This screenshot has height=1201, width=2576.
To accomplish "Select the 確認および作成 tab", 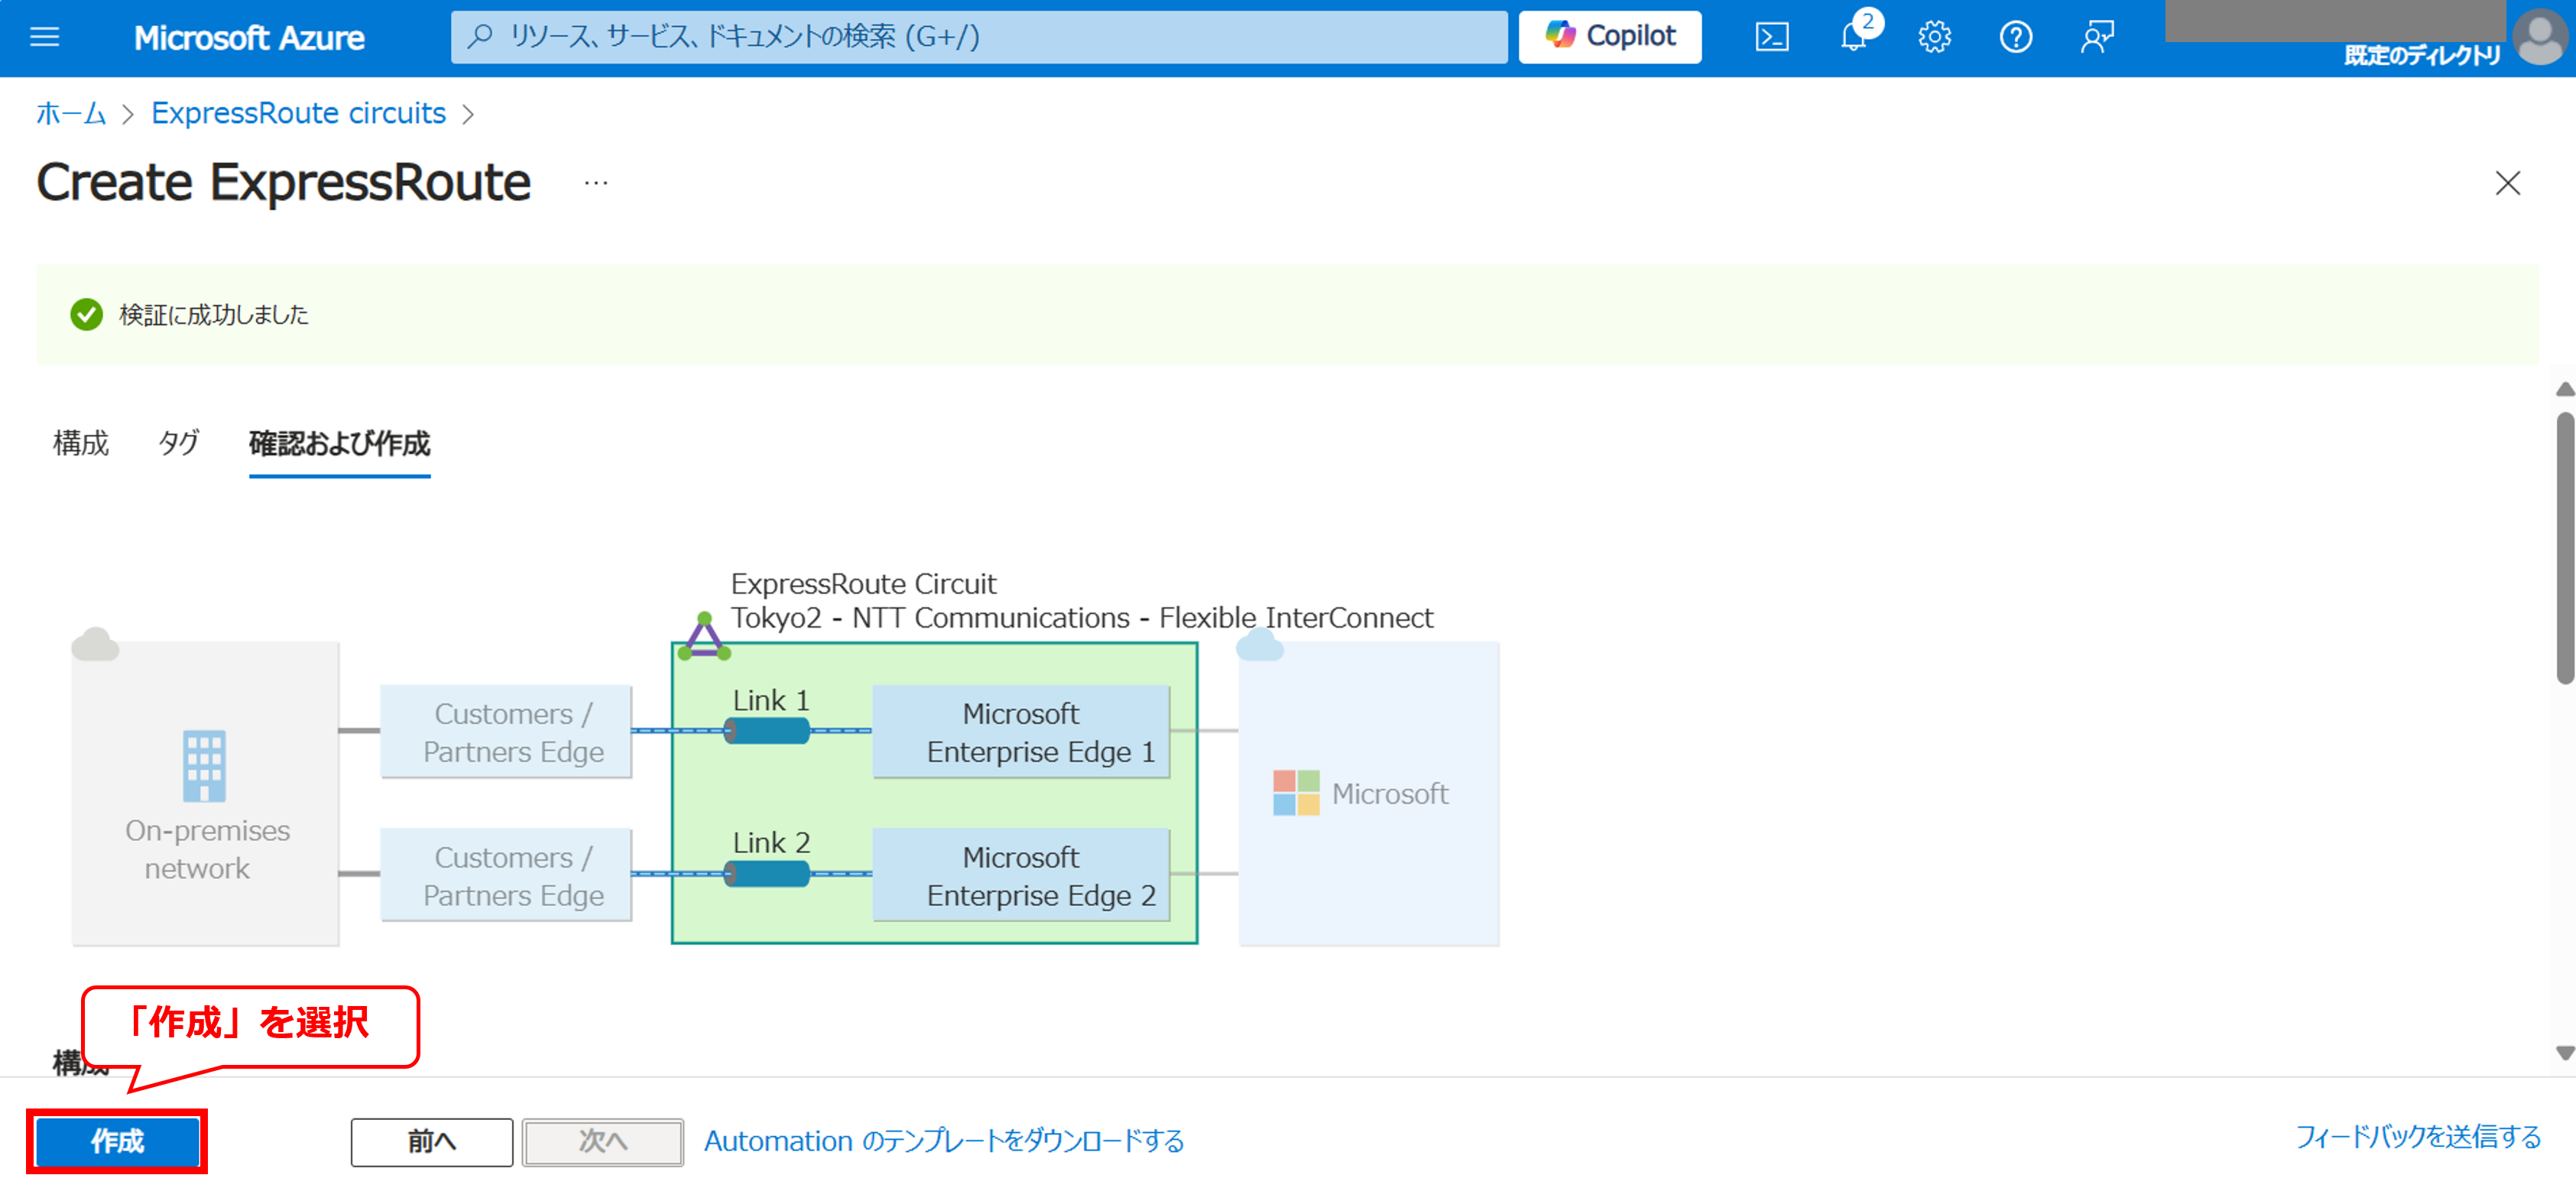I will pos(339,443).
